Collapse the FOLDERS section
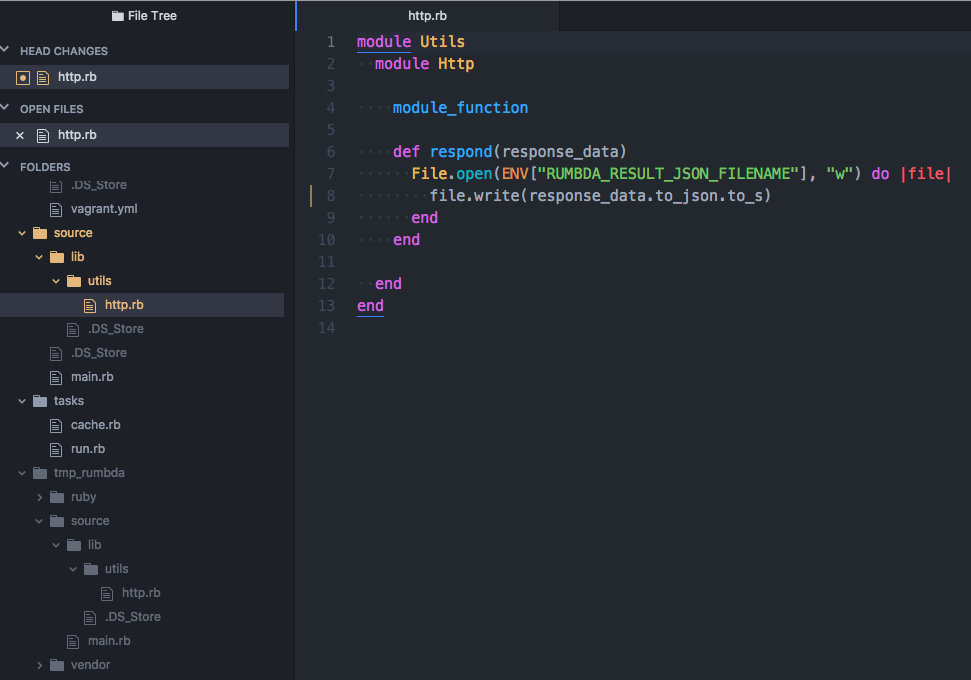This screenshot has width=971, height=680. click(5, 165)
